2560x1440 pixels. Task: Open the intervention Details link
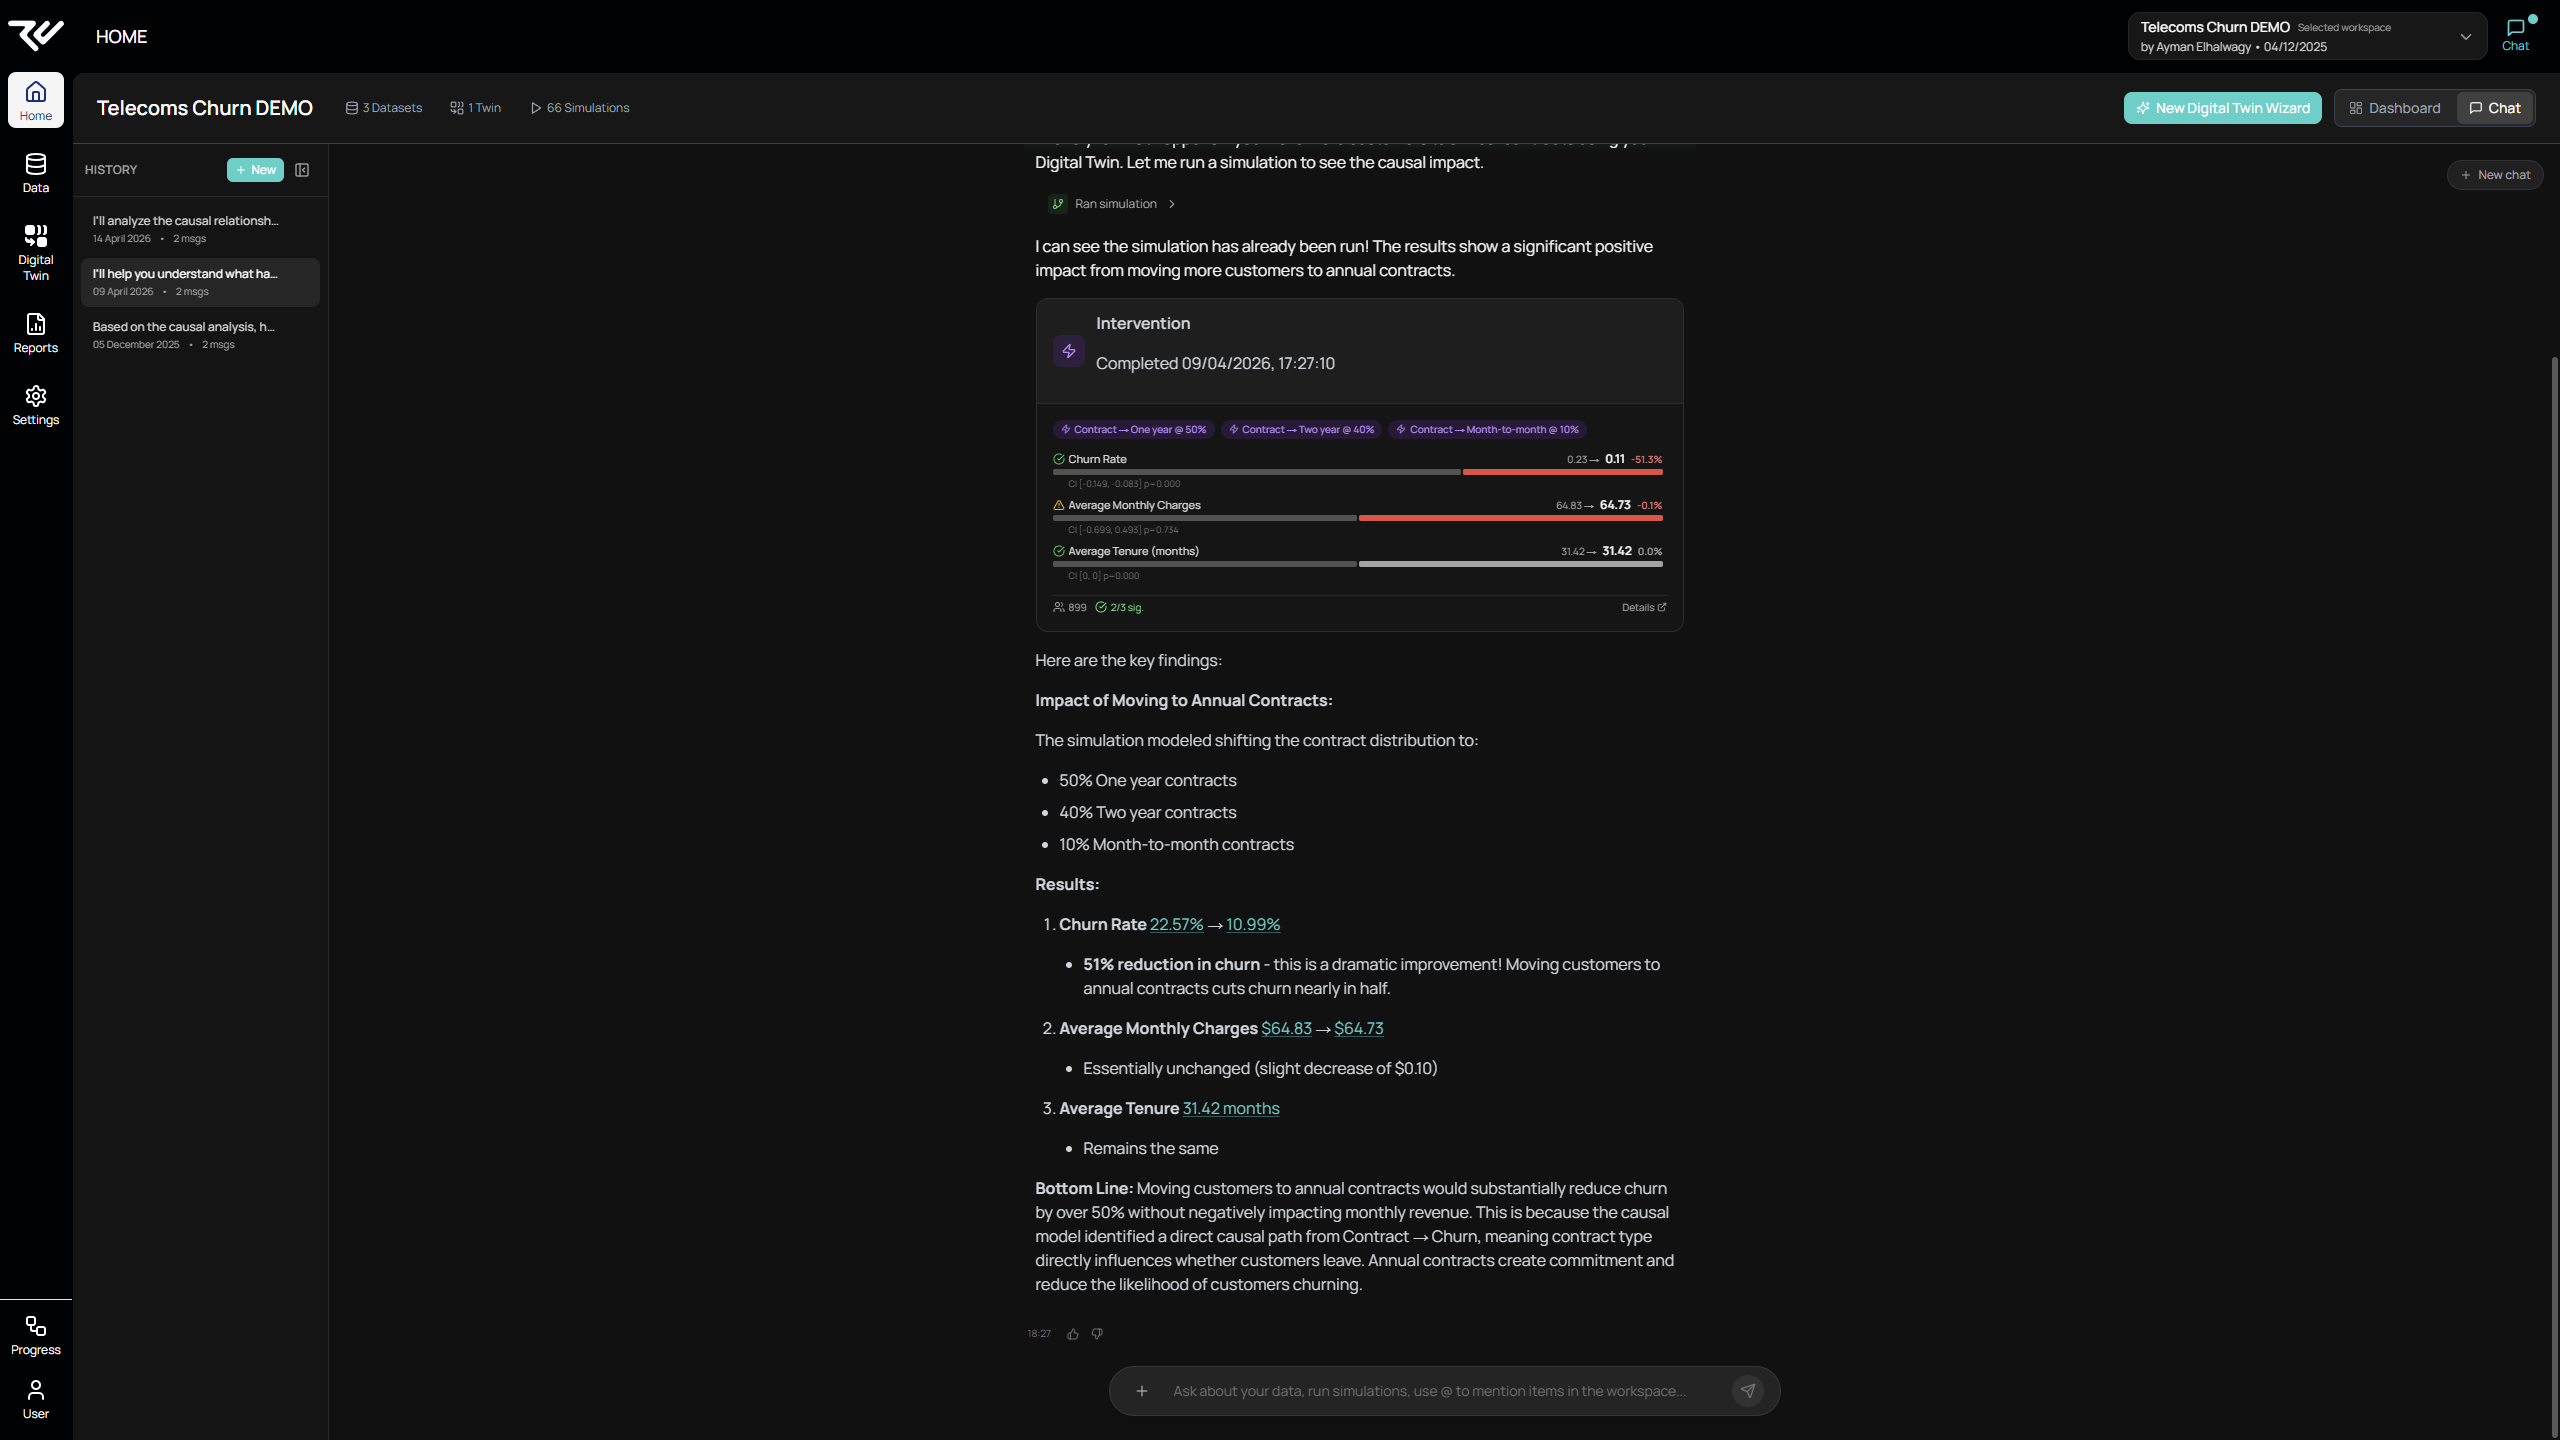pyautogui.click(x=1643, y=607)
